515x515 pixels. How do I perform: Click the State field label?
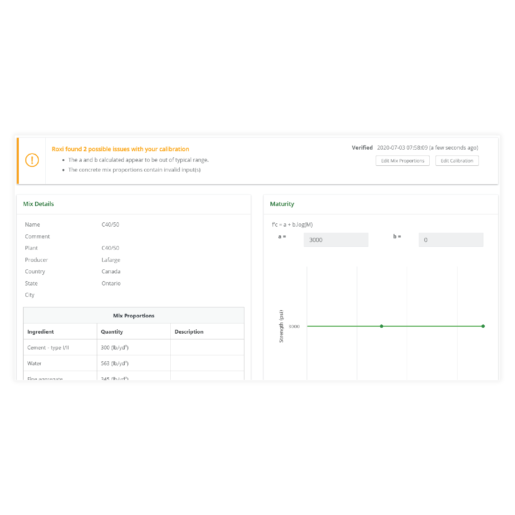click(x=31, y=283)
